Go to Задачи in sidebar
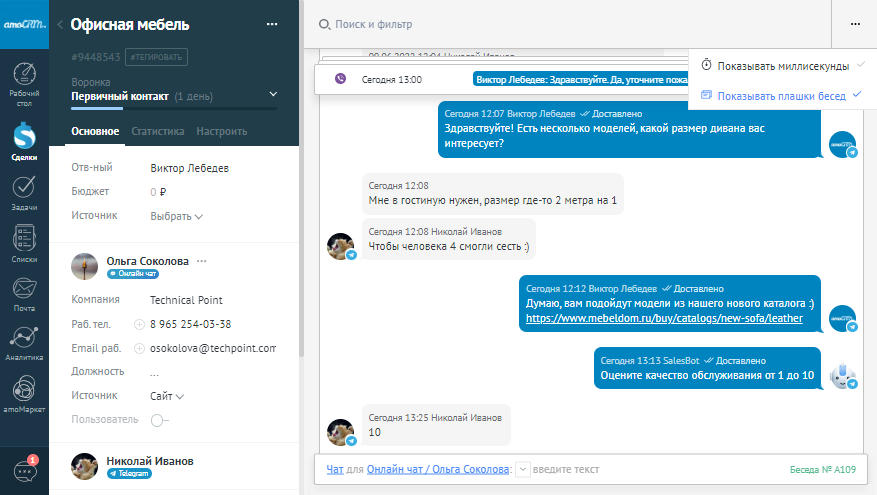This screenshot has height=495, width=877. (24, 191)
